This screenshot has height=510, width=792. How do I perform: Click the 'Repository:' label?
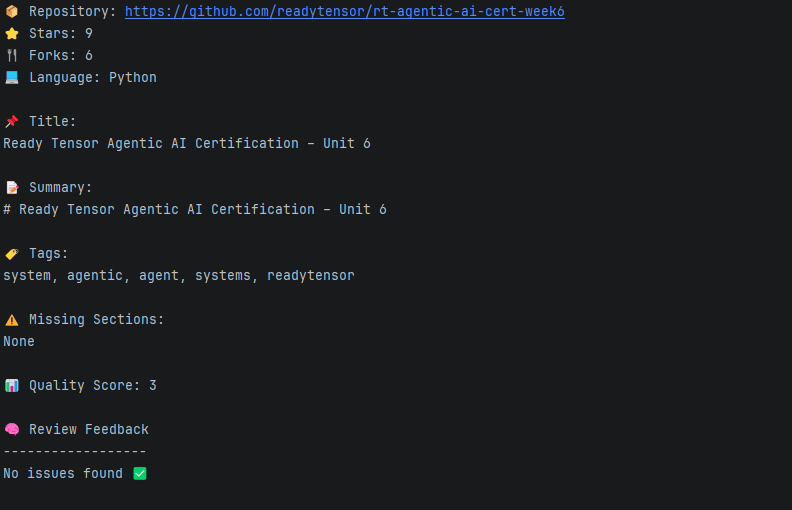coord(73,11)
